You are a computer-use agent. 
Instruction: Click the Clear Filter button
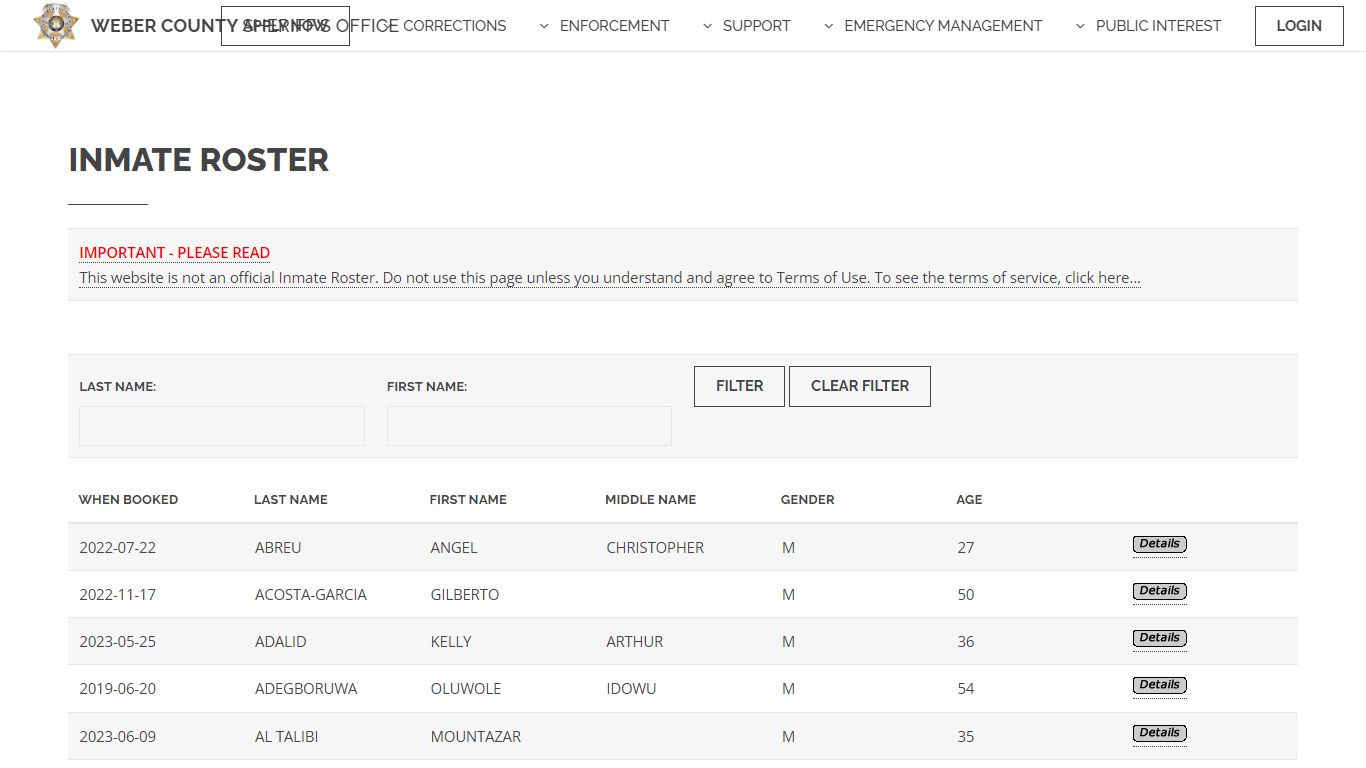(860, 386)
